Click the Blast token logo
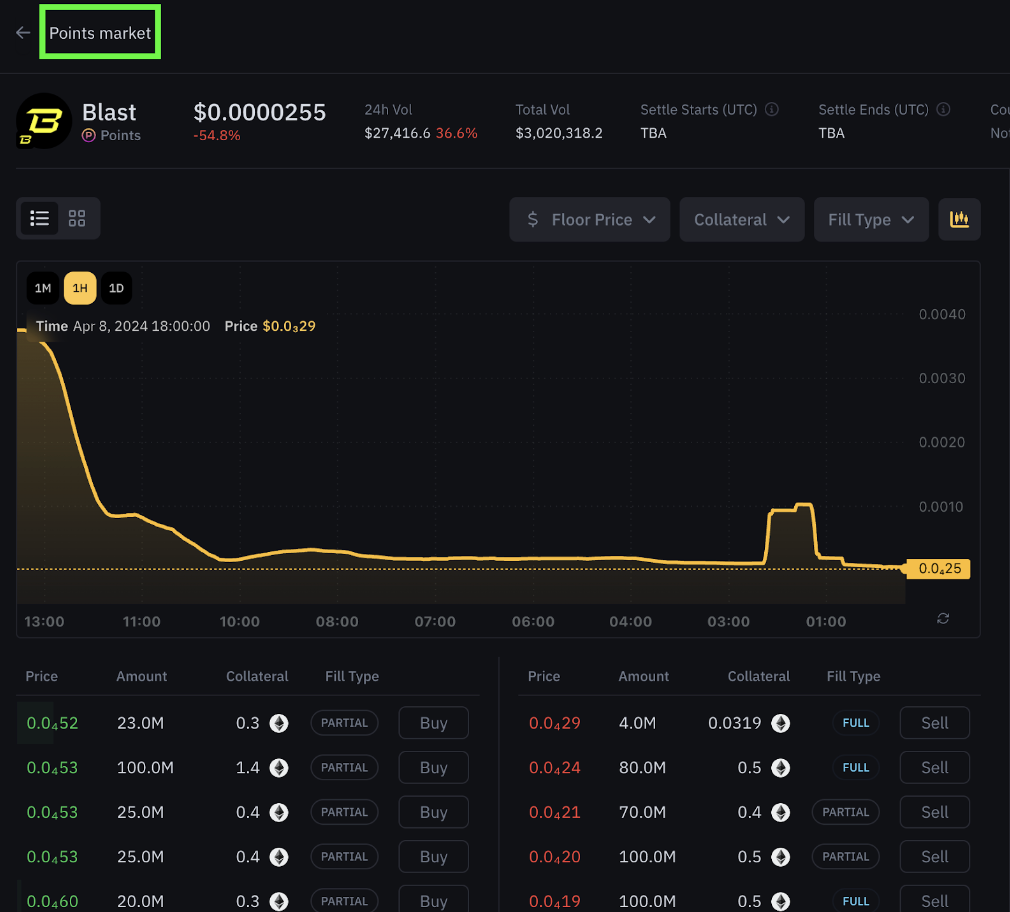Screen dimensions: 1010x912 [x=44, y=121]
